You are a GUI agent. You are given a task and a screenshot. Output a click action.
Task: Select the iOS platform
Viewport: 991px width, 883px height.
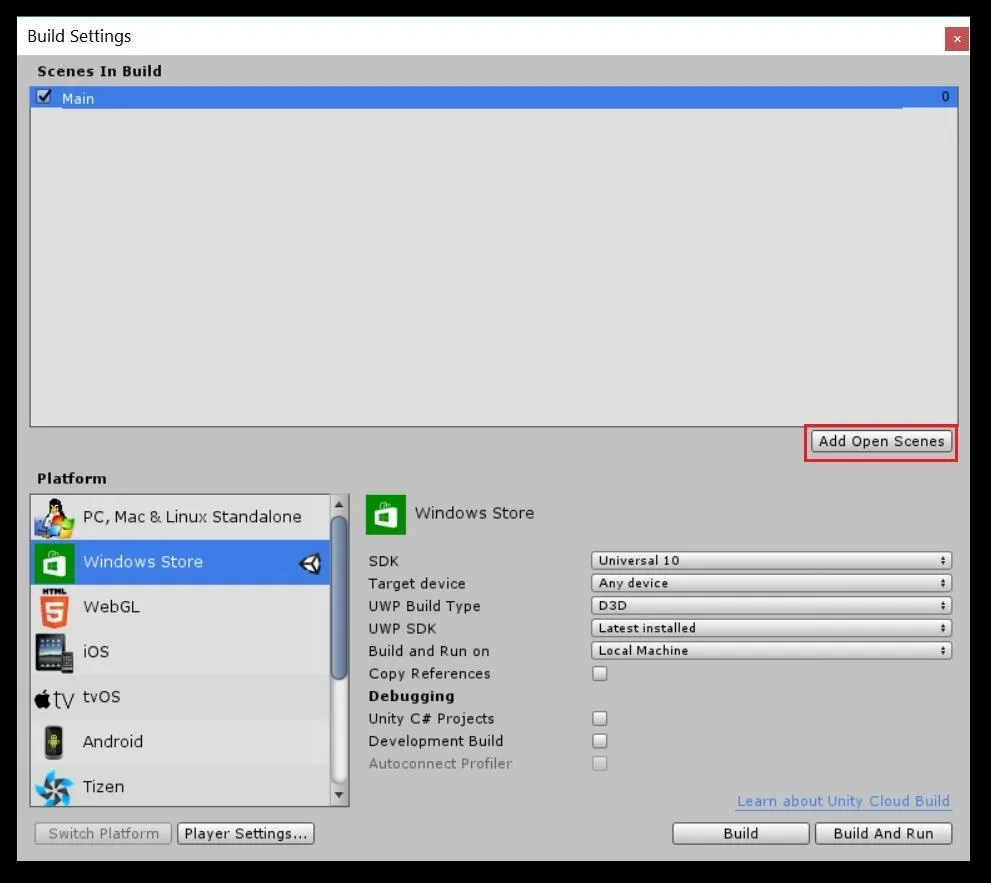180,652
